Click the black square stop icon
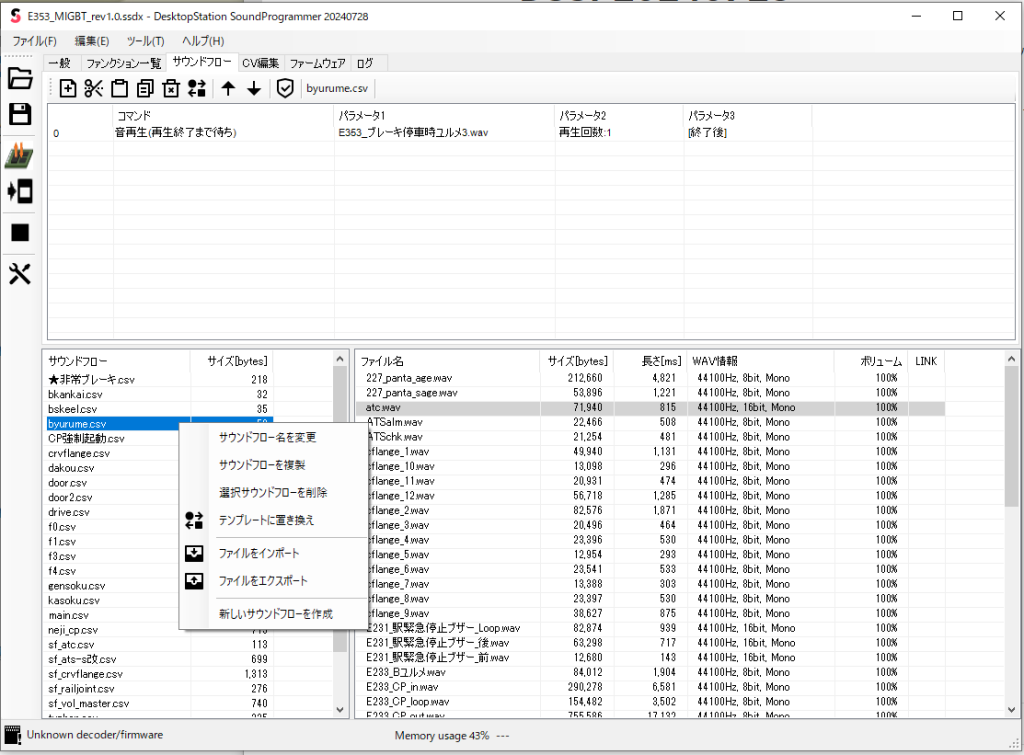The width and height of the screenshot is (1024, 755). tap(20, 232)
